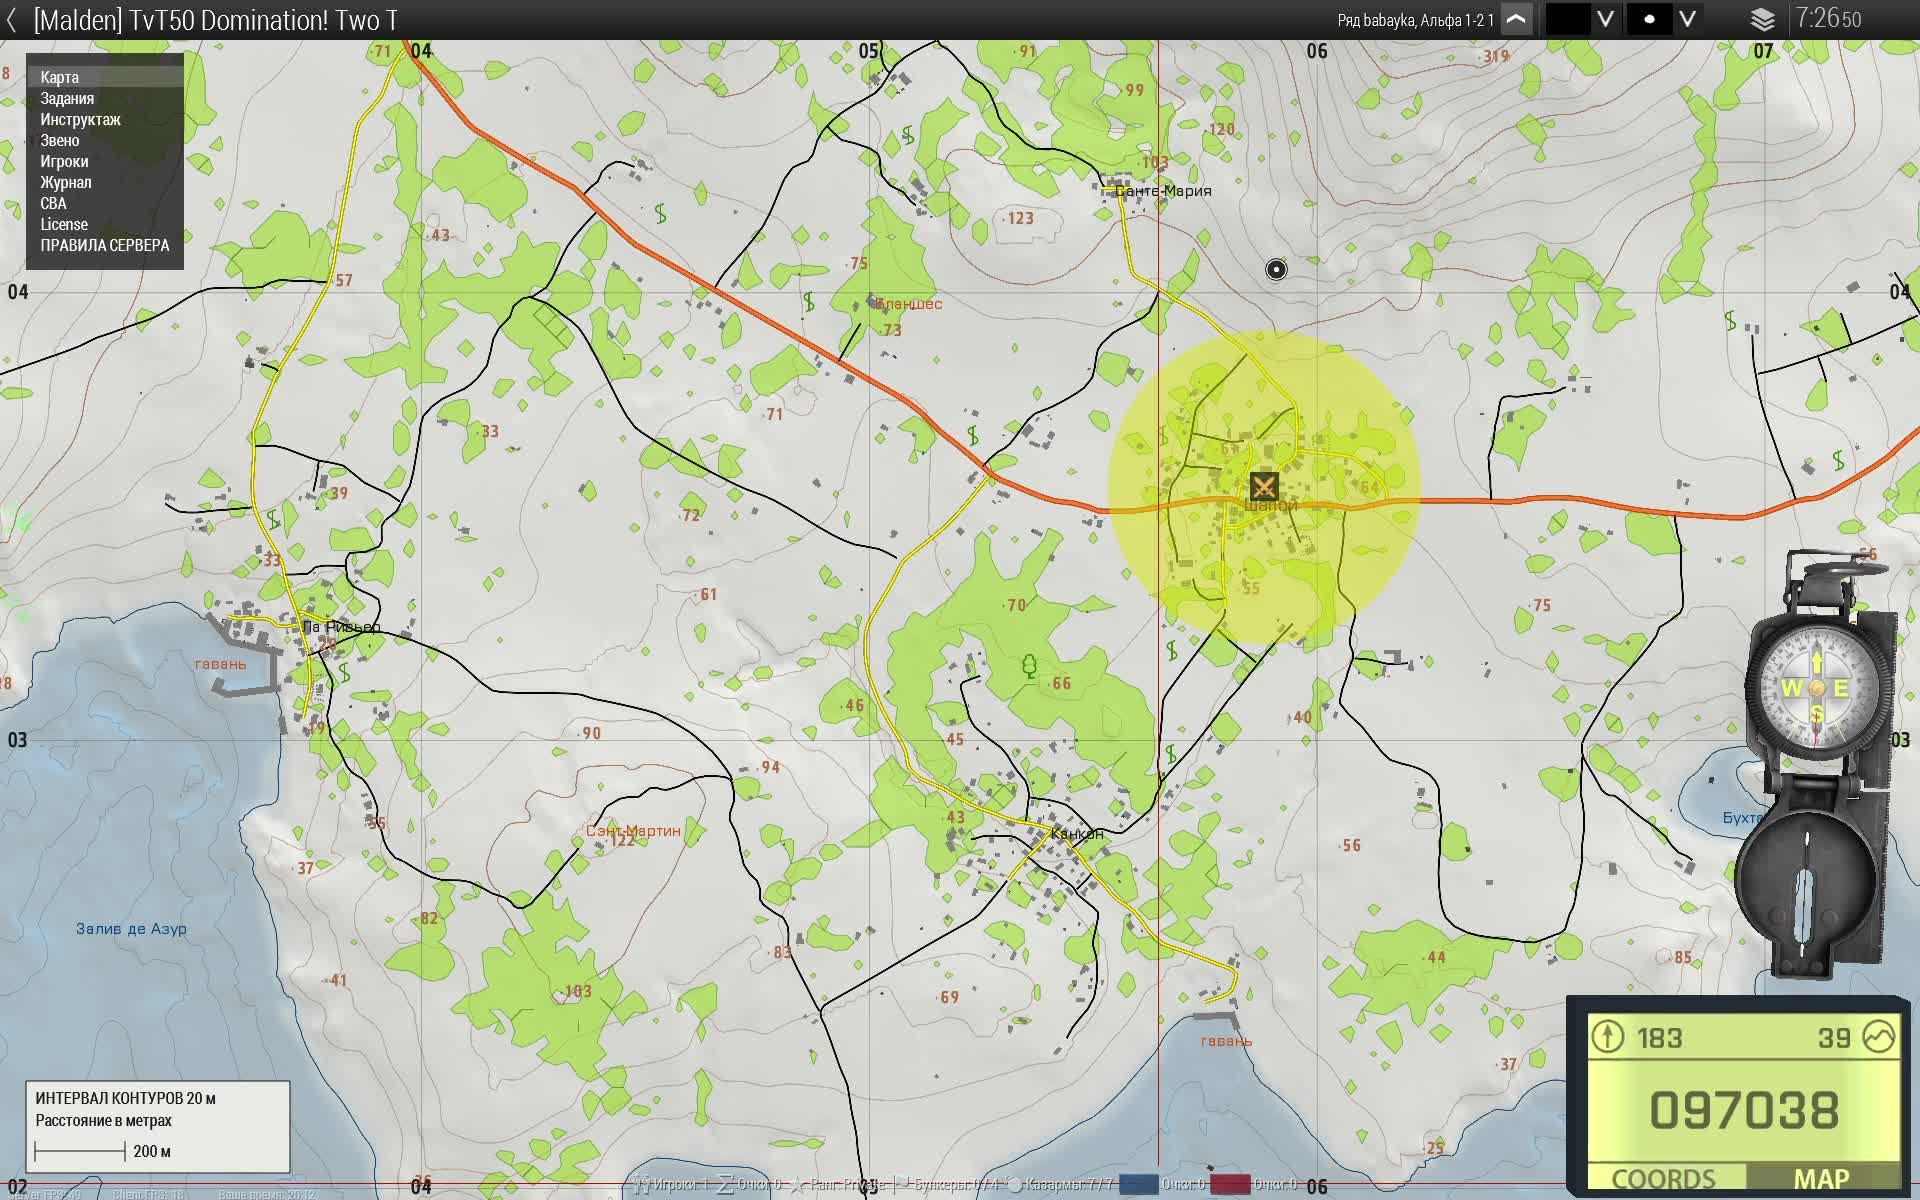
Task: Open the ПРАВИЛА СЕРВЕРА entry
Action: pyautogui.click(x=105, y=245)
